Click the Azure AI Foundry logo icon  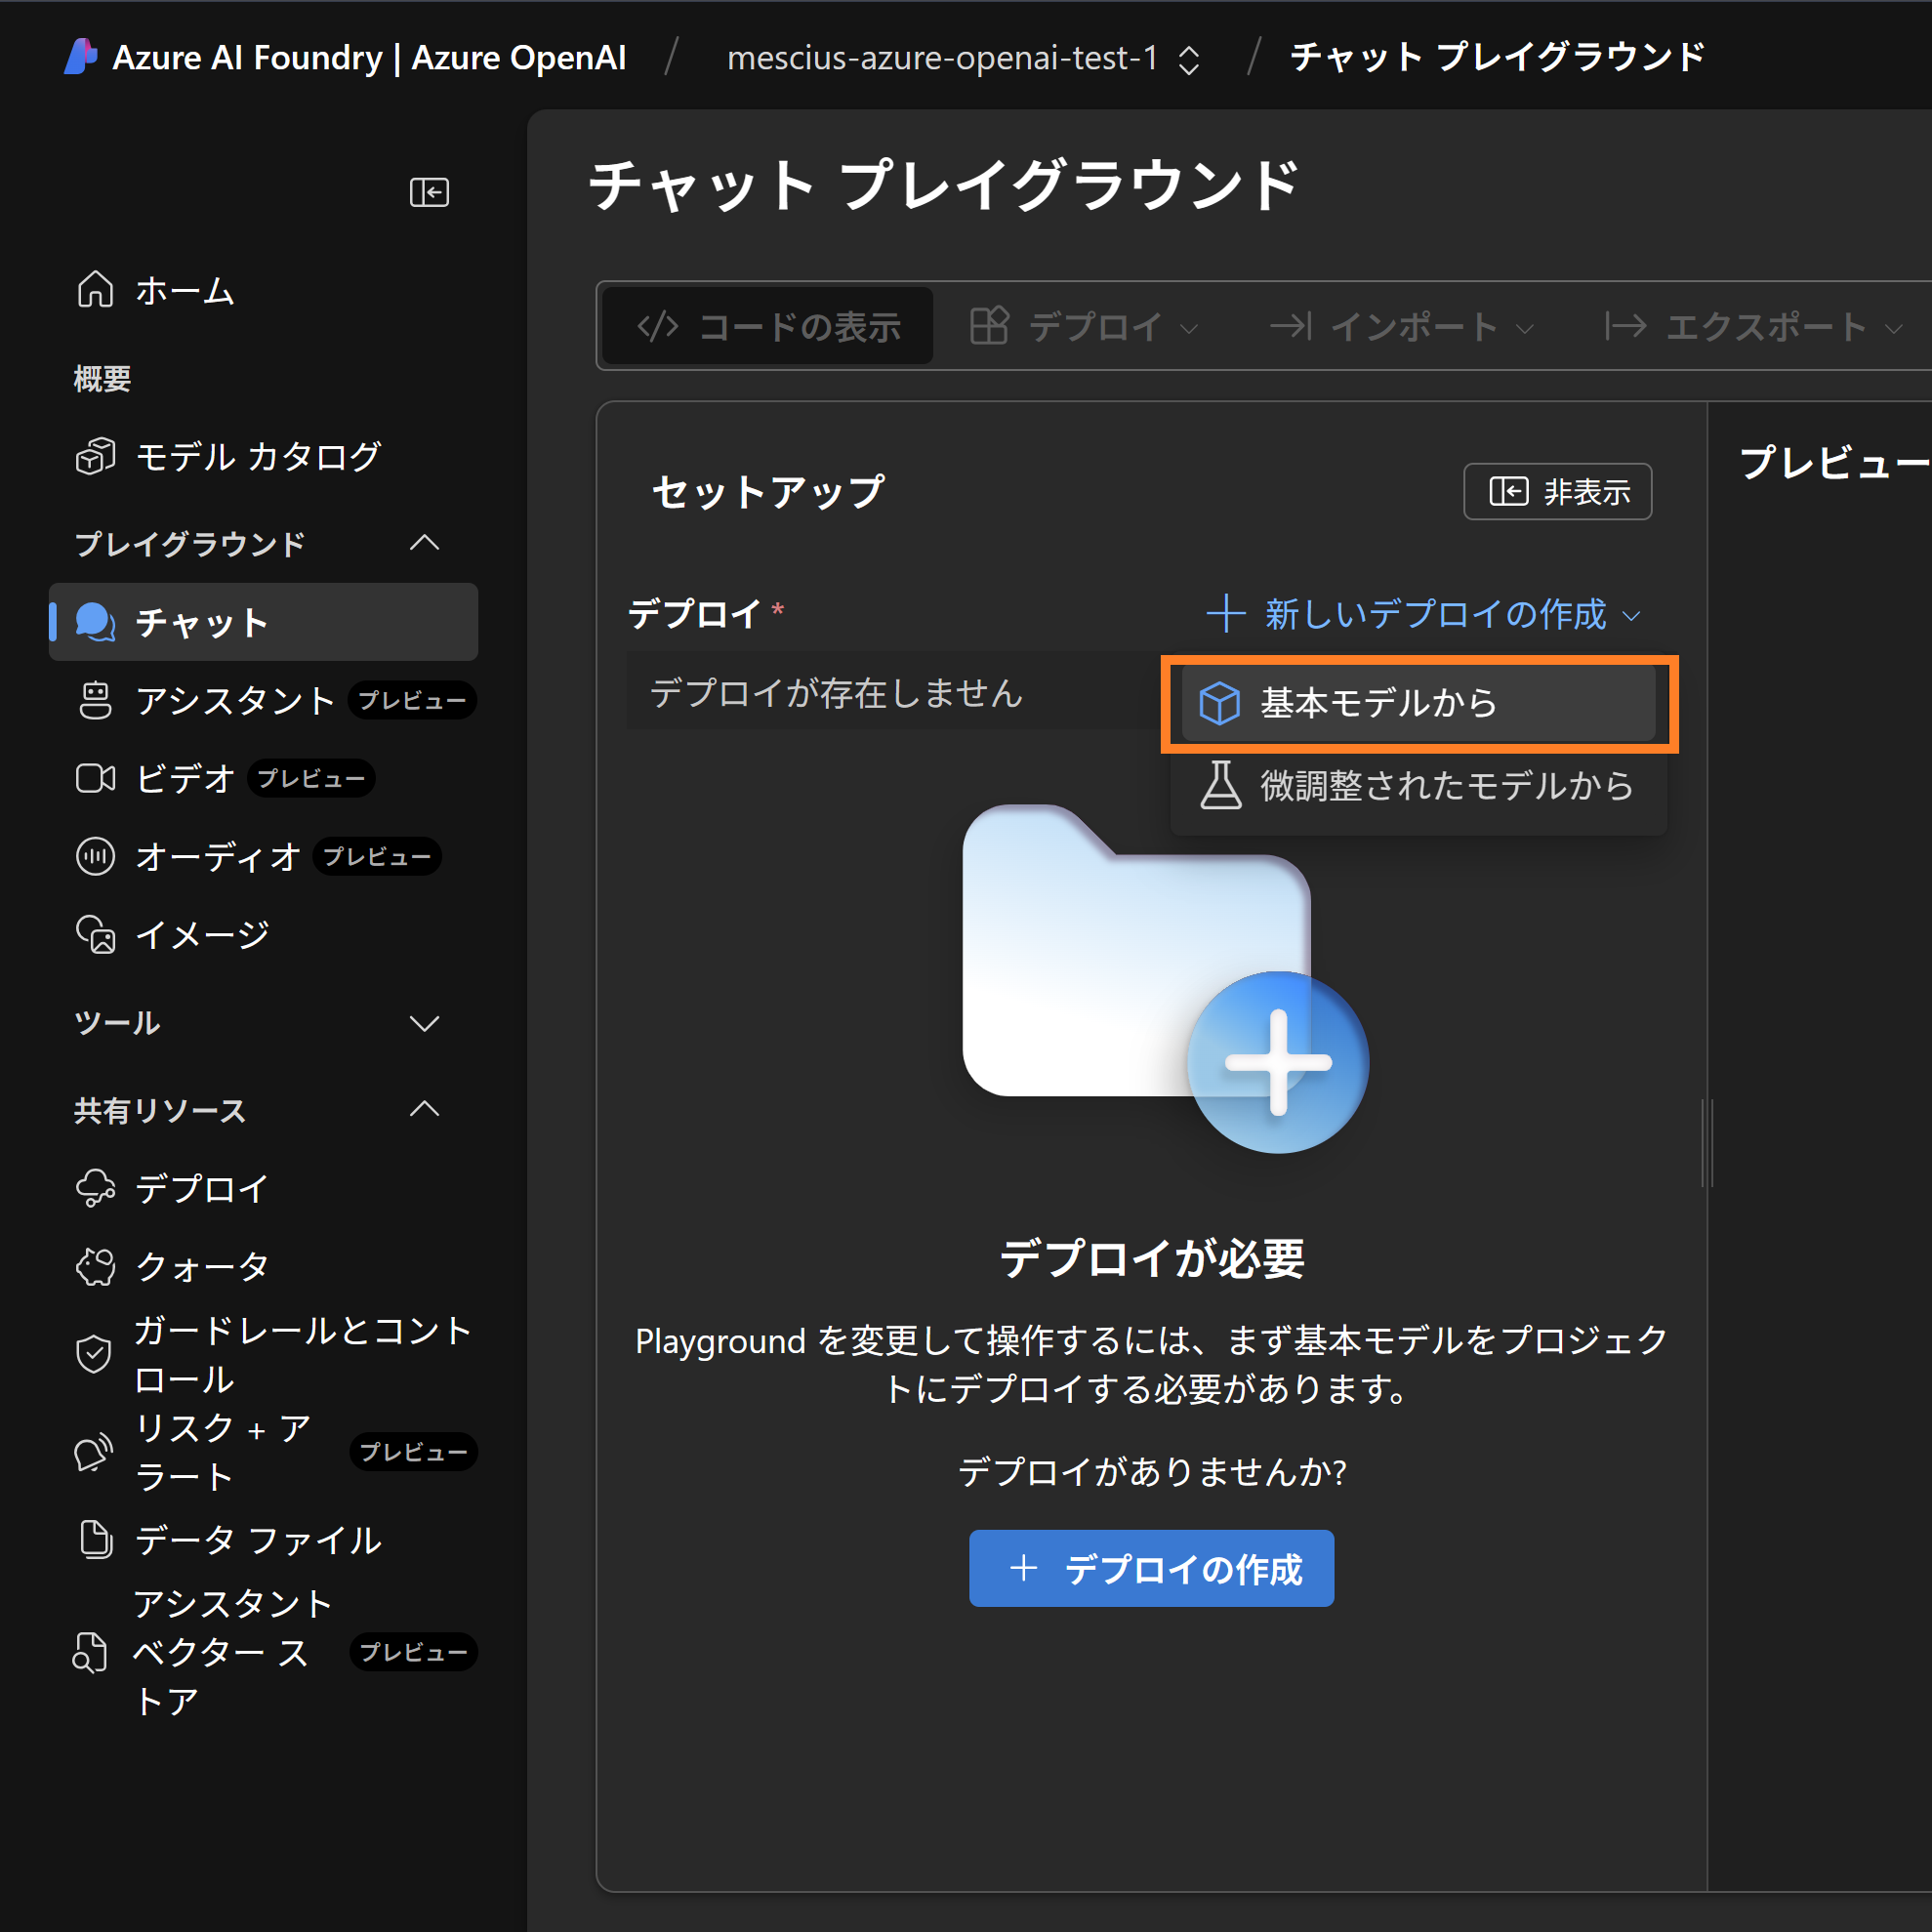pyautogui.click(x=81, y=57)
